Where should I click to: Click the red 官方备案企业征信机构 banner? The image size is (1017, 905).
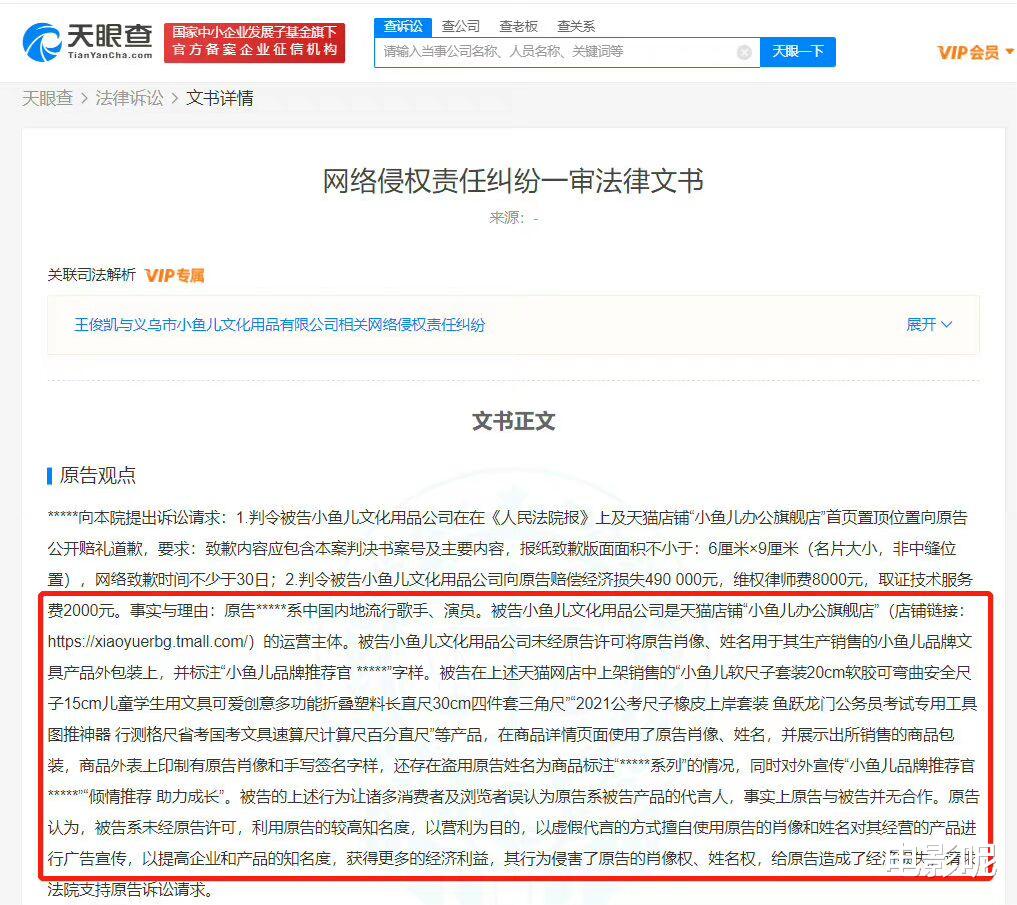(x=254, y=42)
